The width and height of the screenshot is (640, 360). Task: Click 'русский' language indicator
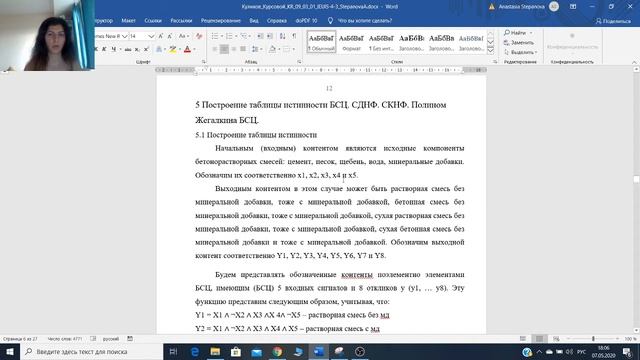111,339
